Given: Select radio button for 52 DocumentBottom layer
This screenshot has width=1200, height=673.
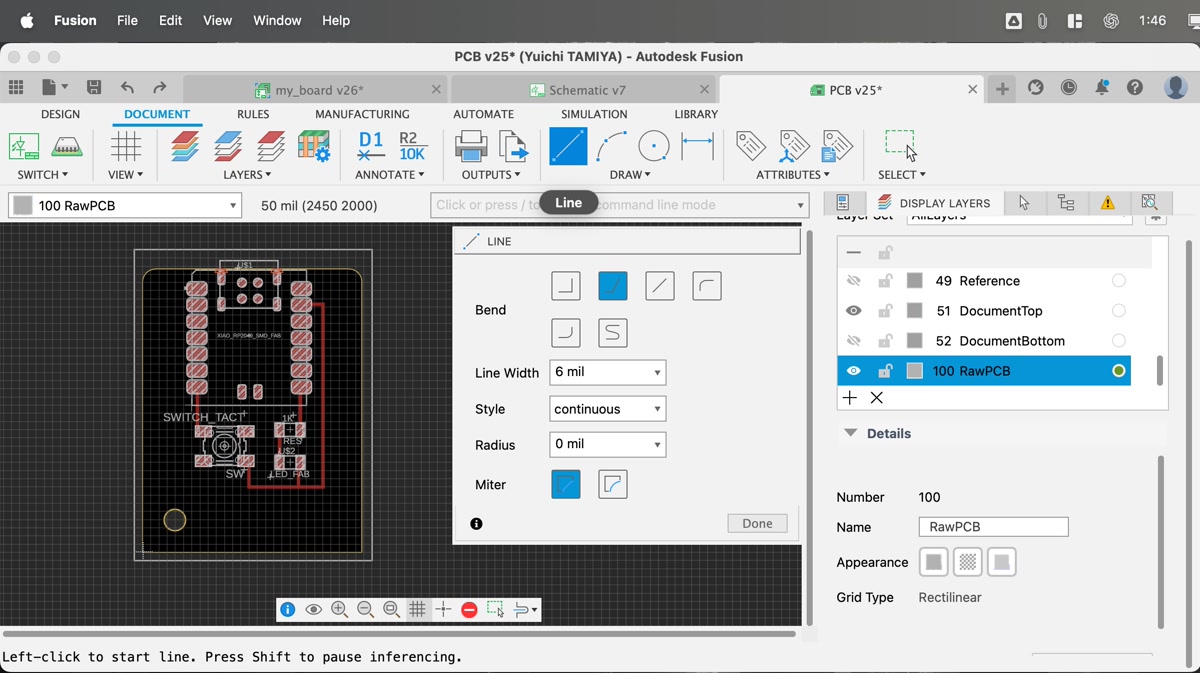Looking at the screenshot, I should pos(1119,341).
